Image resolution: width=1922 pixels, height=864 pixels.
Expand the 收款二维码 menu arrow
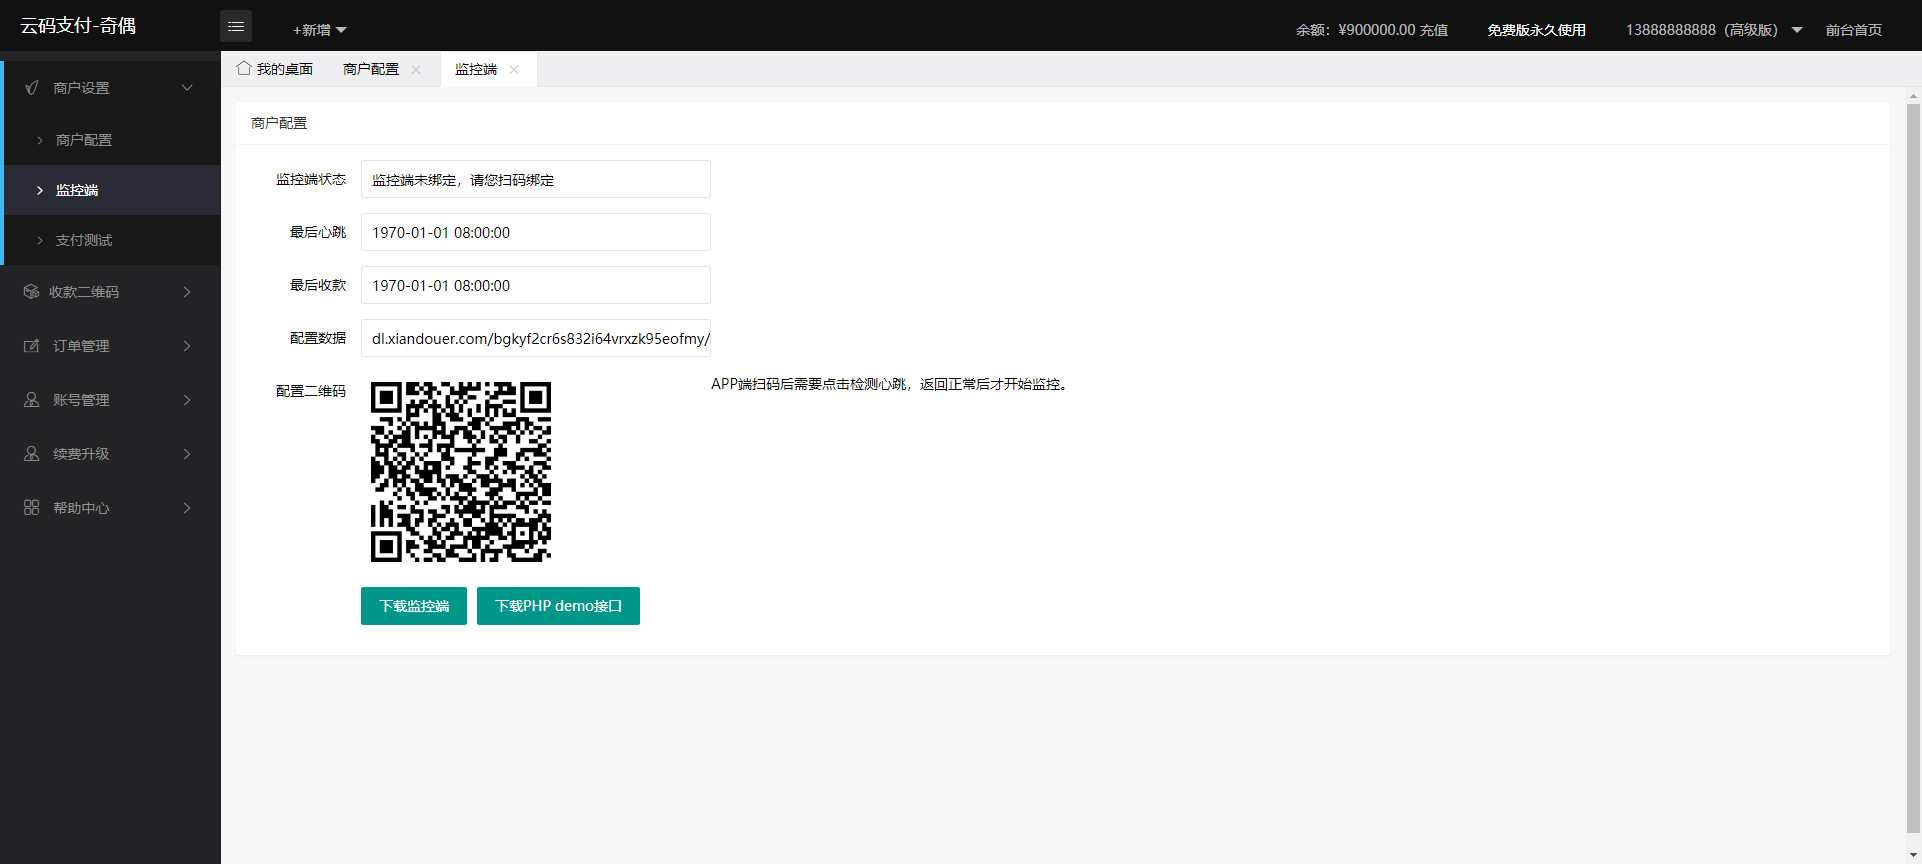[187, 292]
